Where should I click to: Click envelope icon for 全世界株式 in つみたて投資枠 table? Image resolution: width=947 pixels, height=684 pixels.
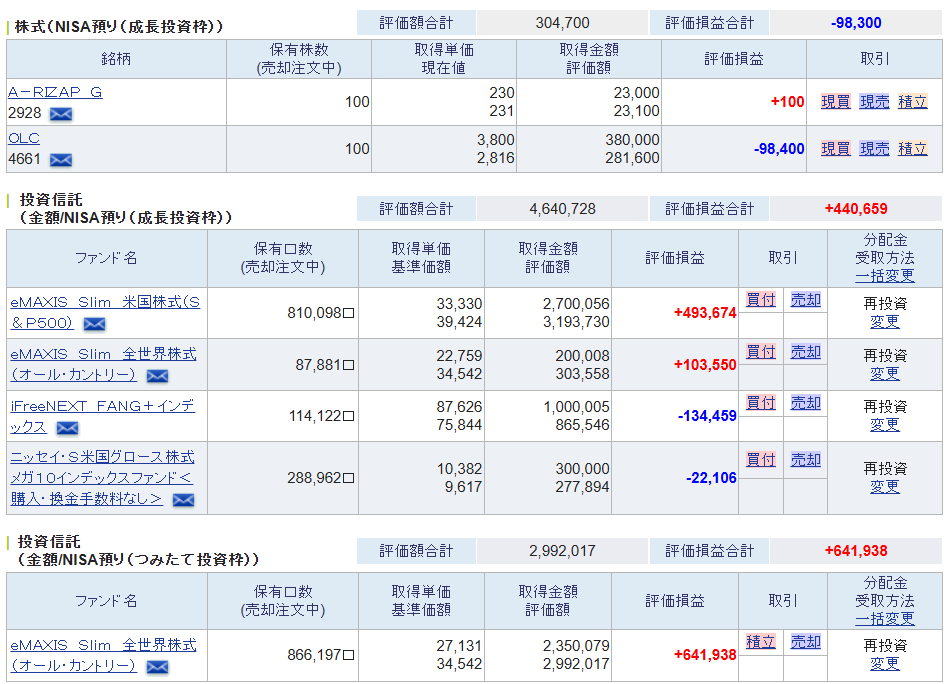pyautogui.click(x=157, y=667)
